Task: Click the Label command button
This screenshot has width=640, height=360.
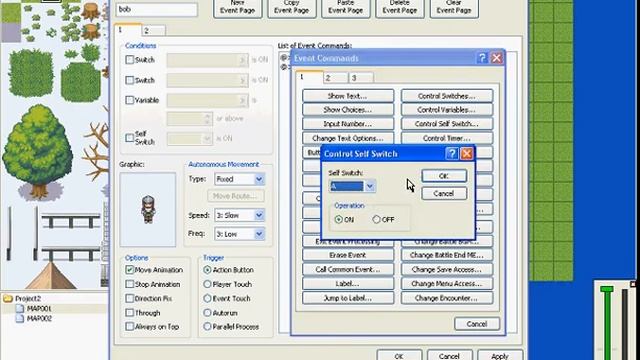Action: point(348,284)
